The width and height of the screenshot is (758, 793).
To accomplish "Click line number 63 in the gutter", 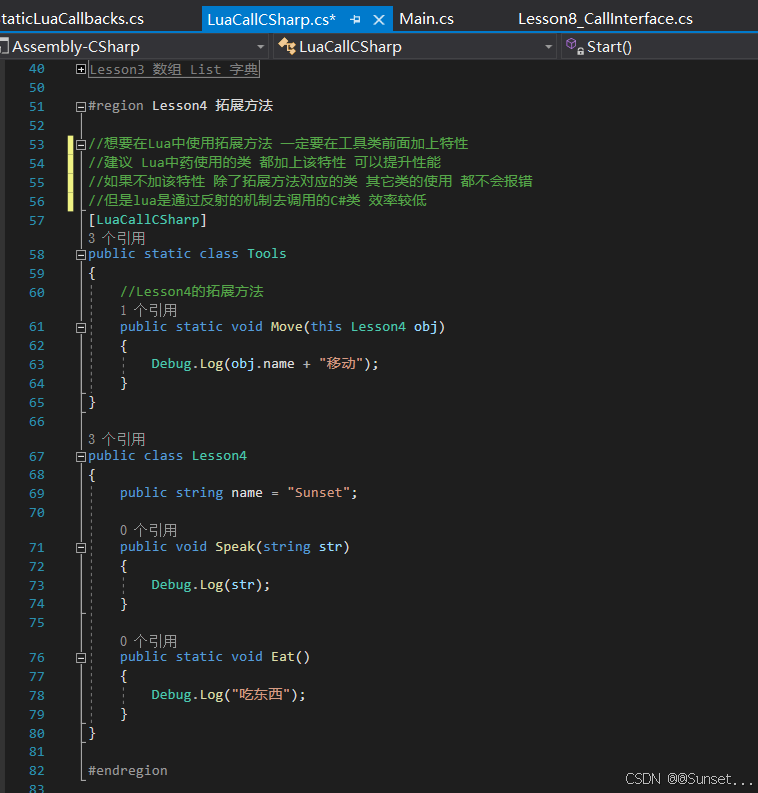I will (37, 364).
